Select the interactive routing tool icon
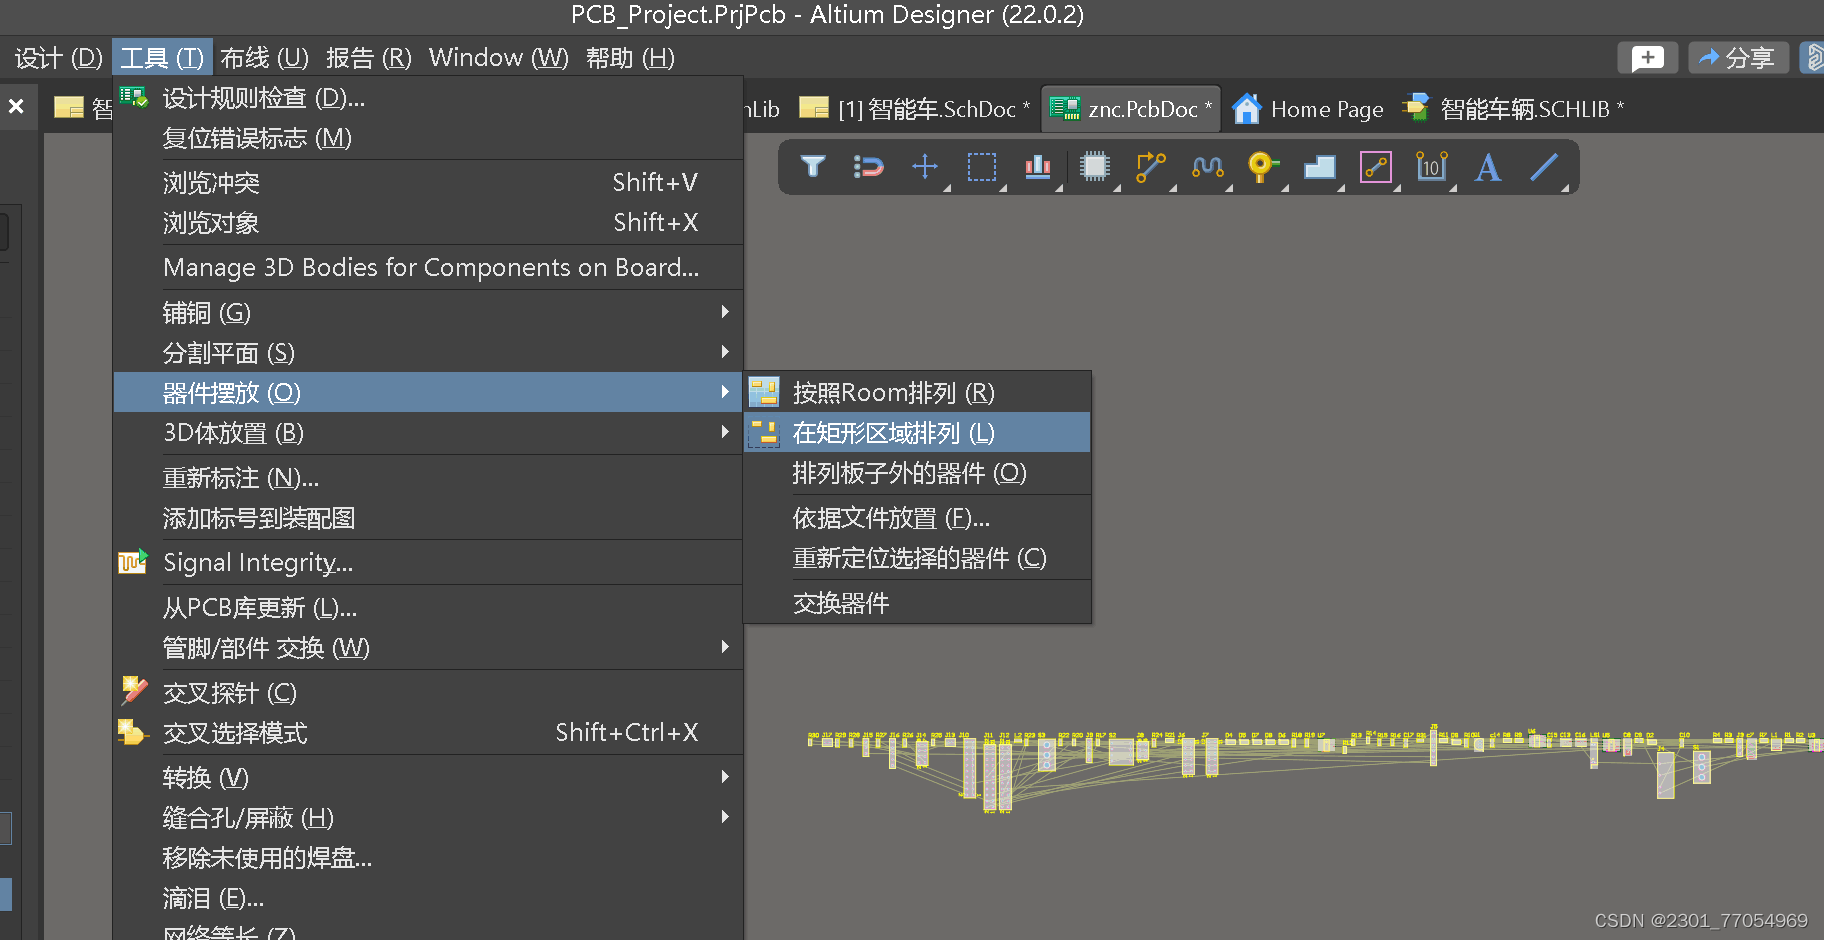This screenshot has height=940, width=1824. (x=1151, y=167)
